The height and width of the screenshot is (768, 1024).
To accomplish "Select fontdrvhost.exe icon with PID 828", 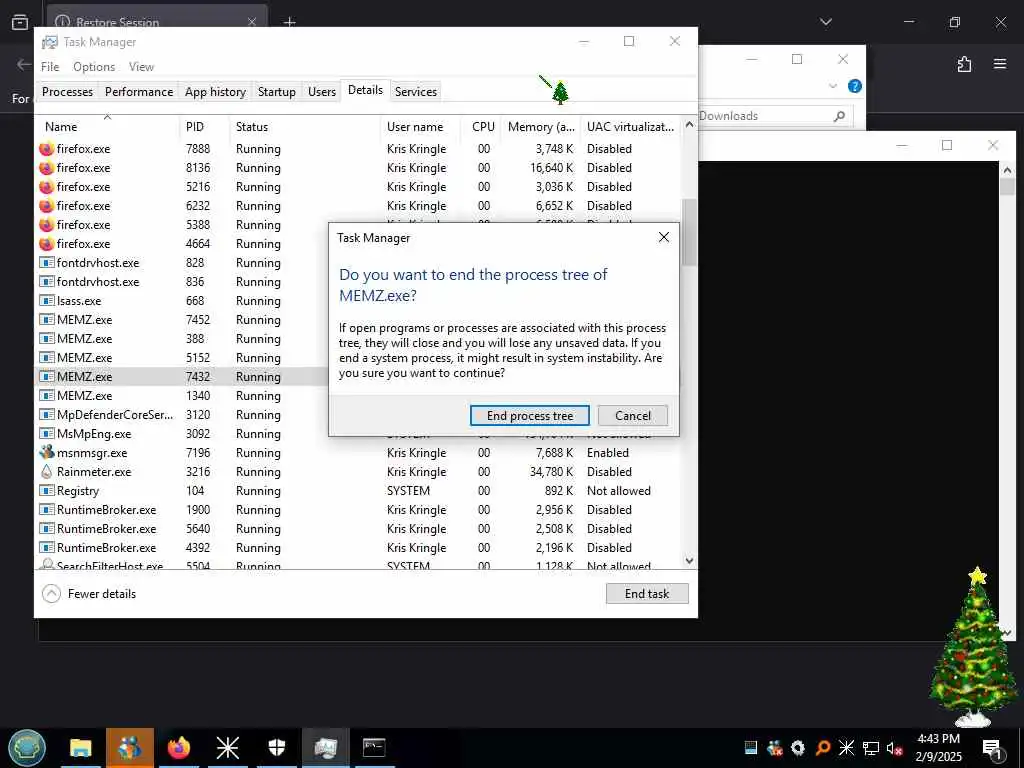I will (46, 263).
